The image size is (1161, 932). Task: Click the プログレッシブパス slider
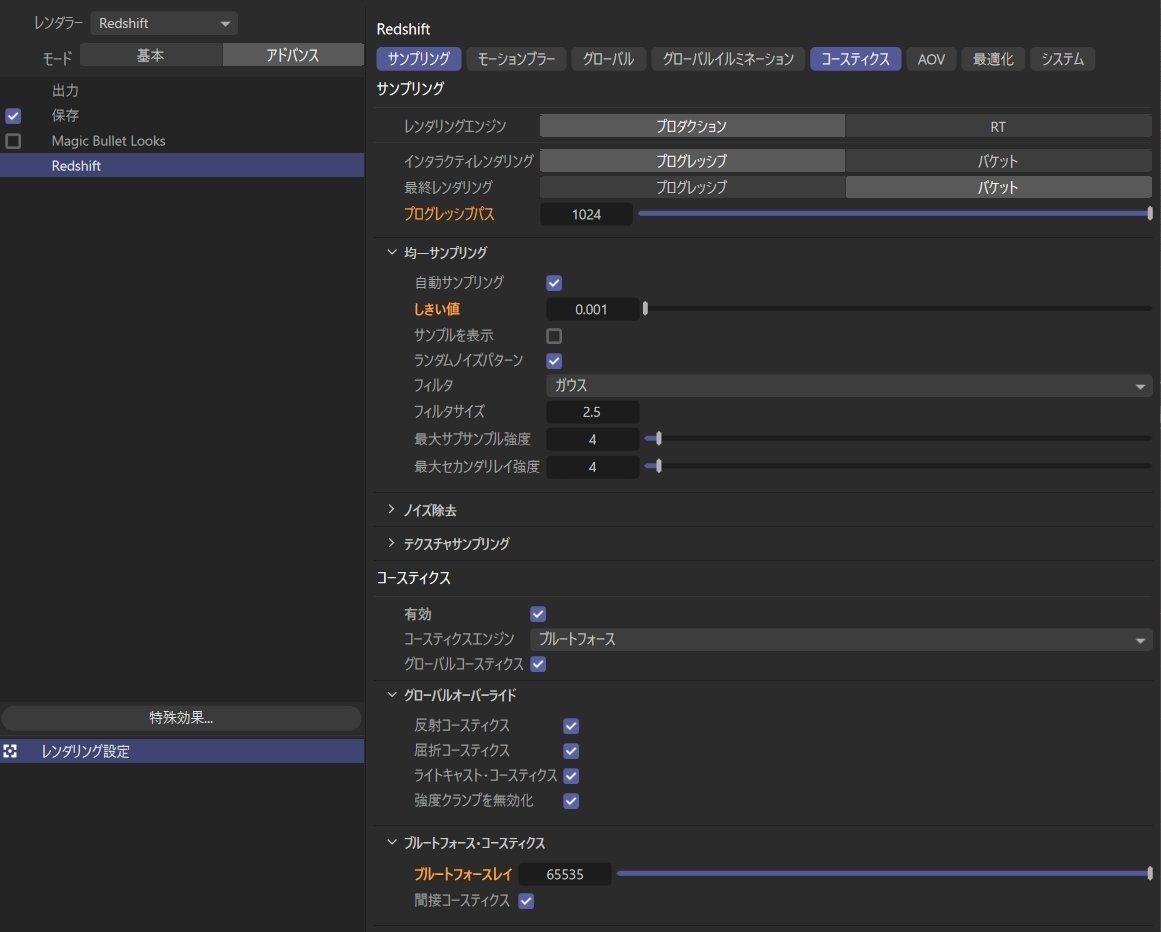pyautogui.click(x=894, y=213)
